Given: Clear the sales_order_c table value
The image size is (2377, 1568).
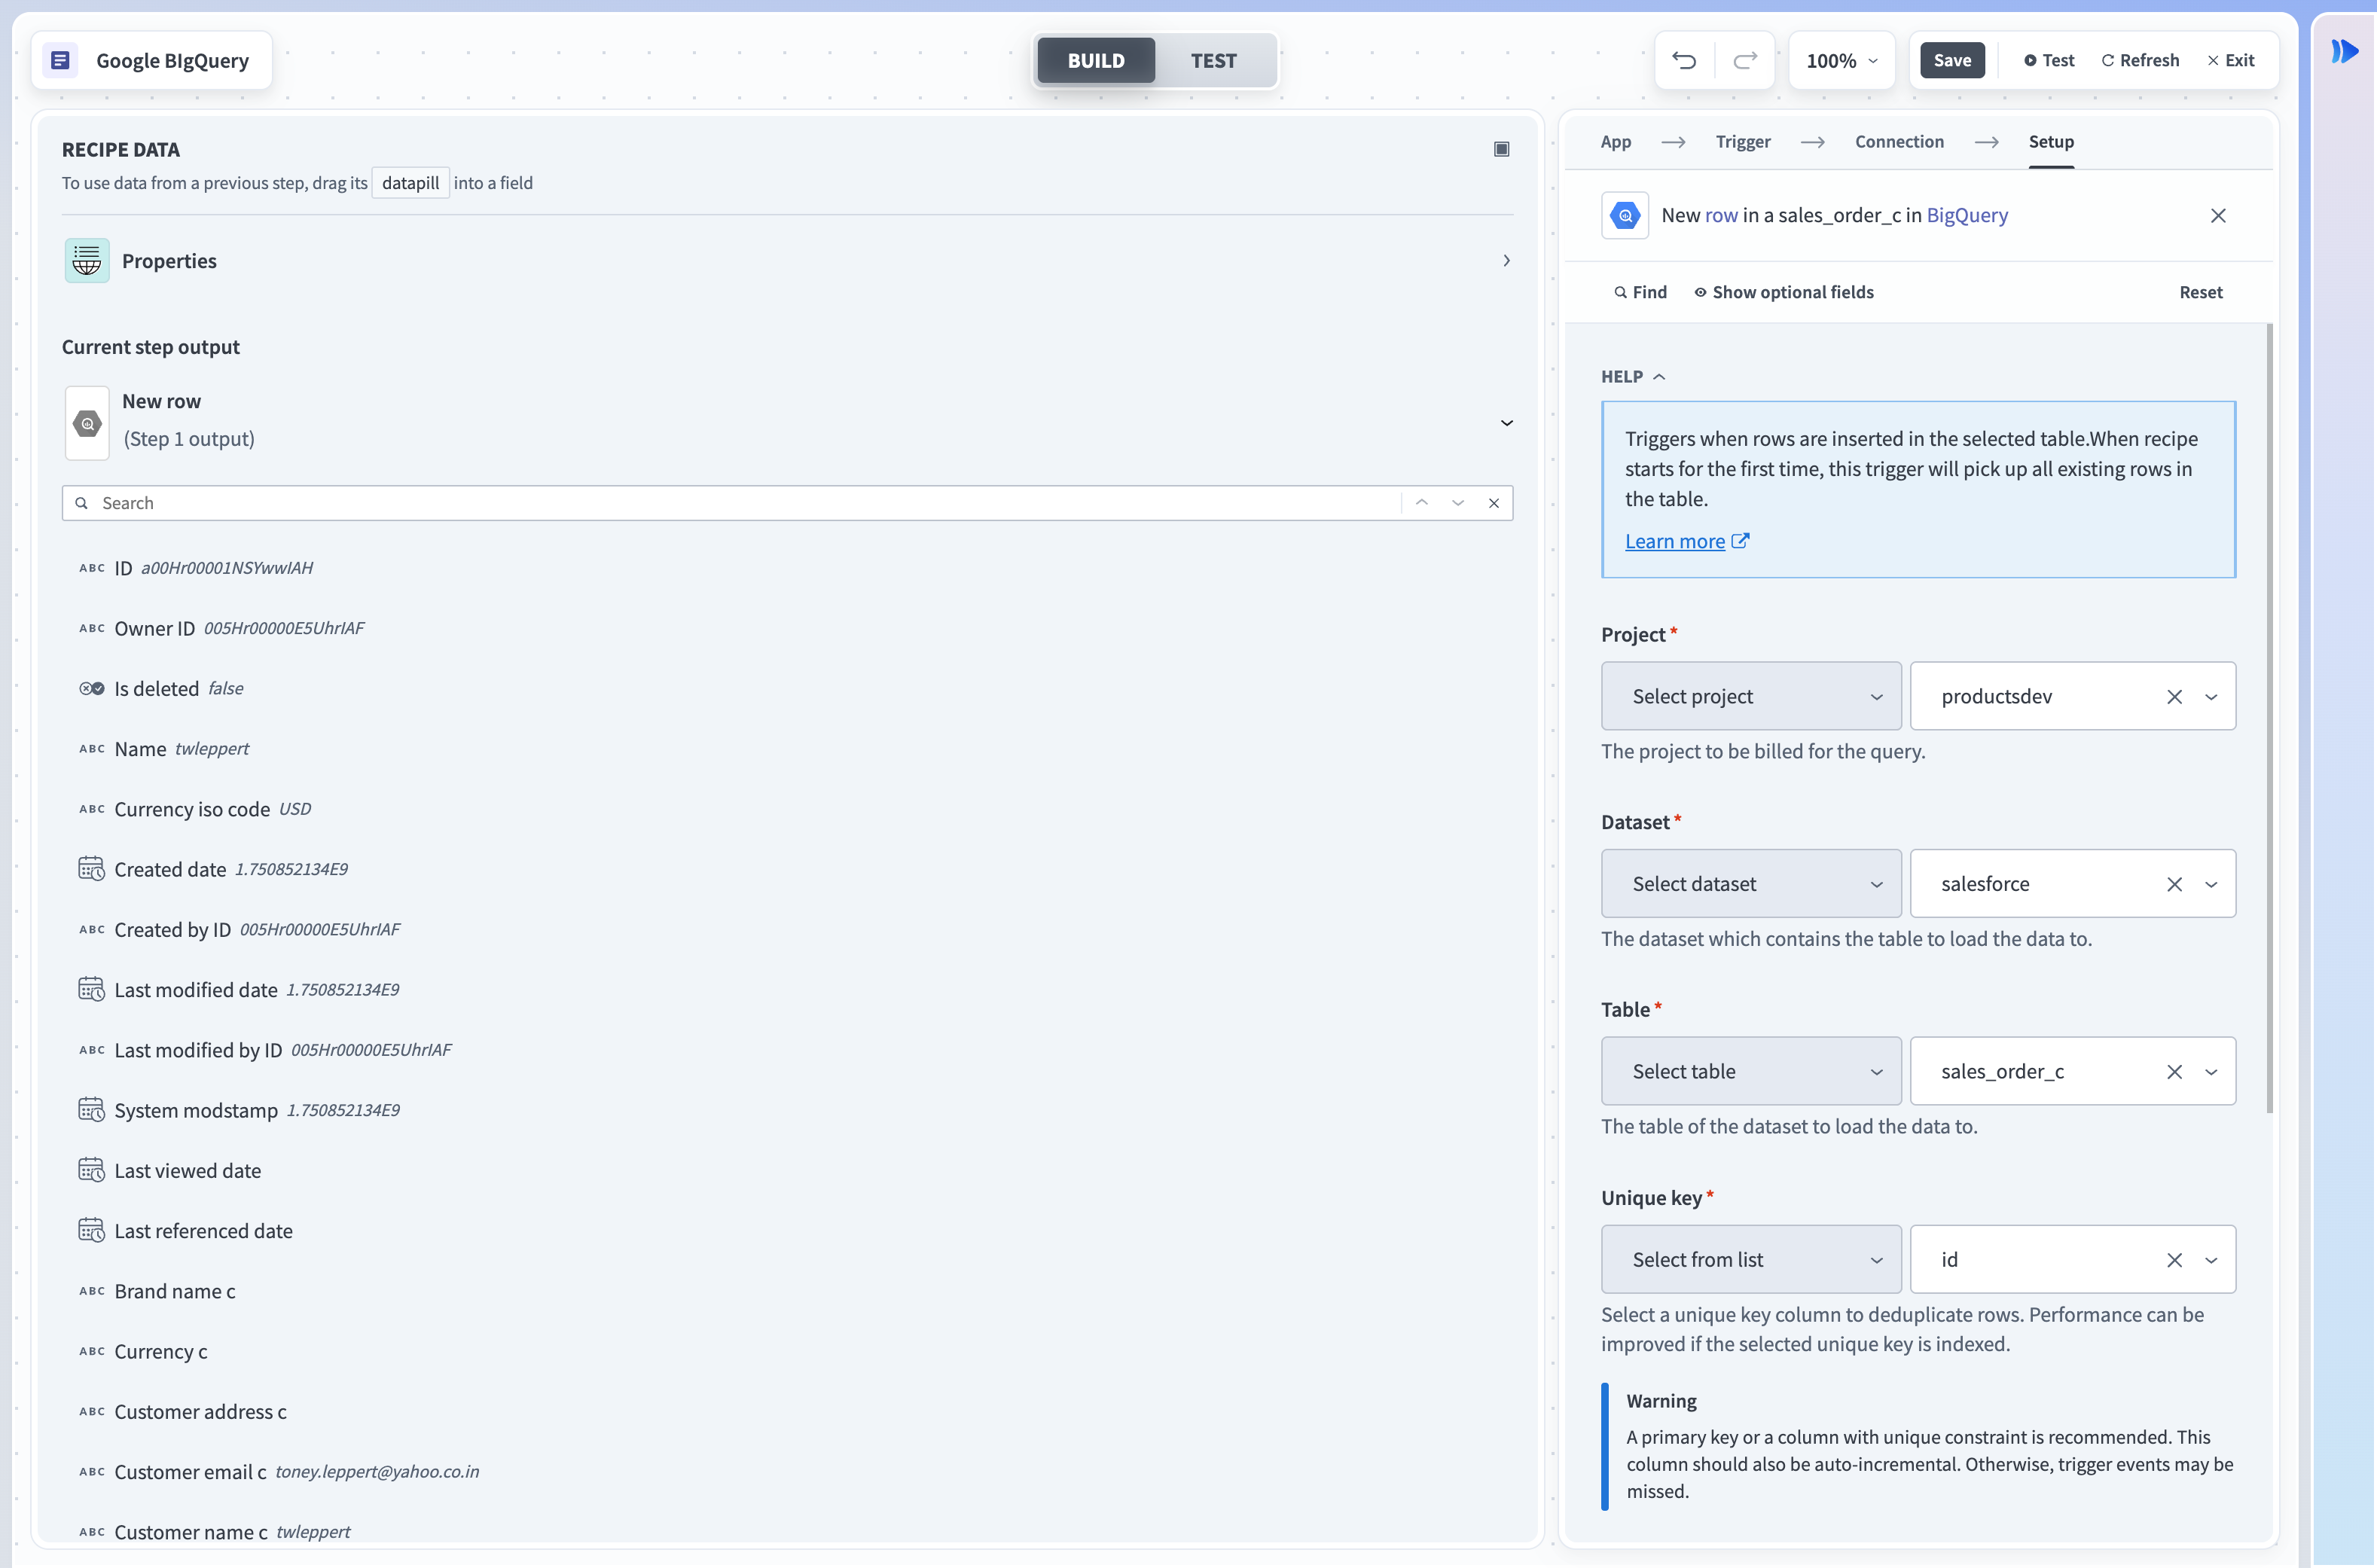Looking at the screenshot, I should (2174, 1072).
